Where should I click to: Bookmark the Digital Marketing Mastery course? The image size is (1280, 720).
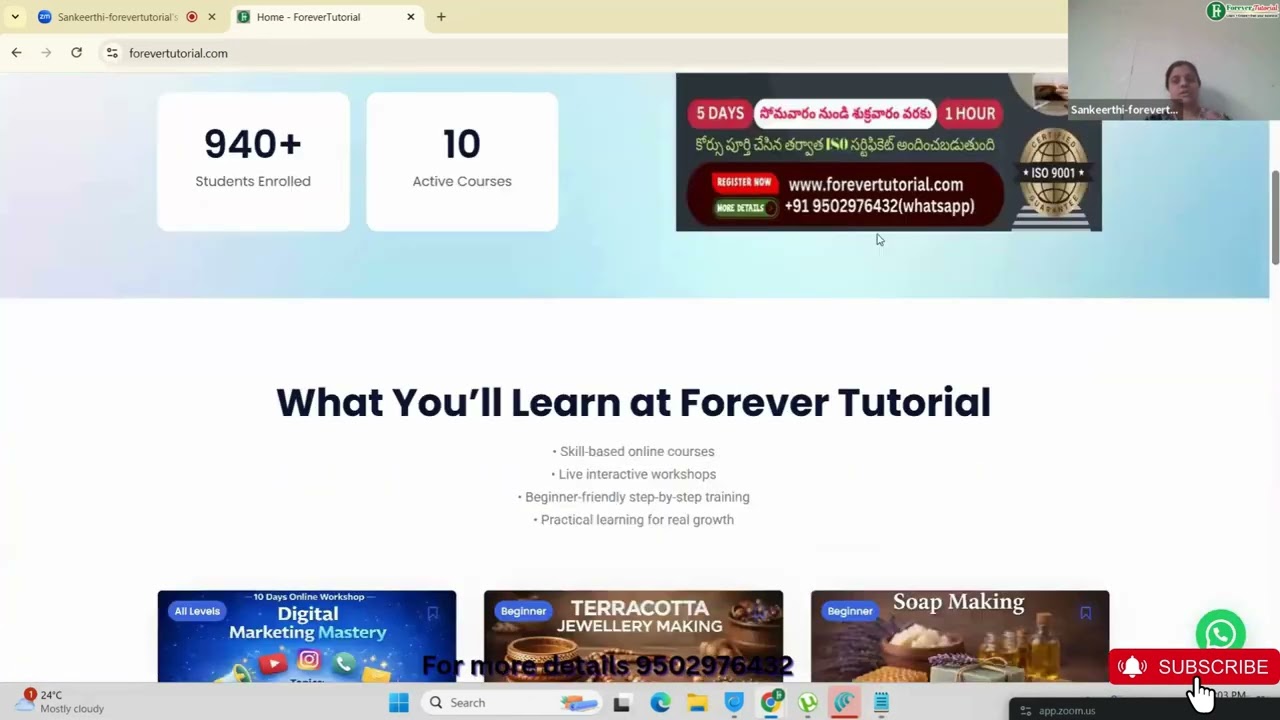pos(433,613)
